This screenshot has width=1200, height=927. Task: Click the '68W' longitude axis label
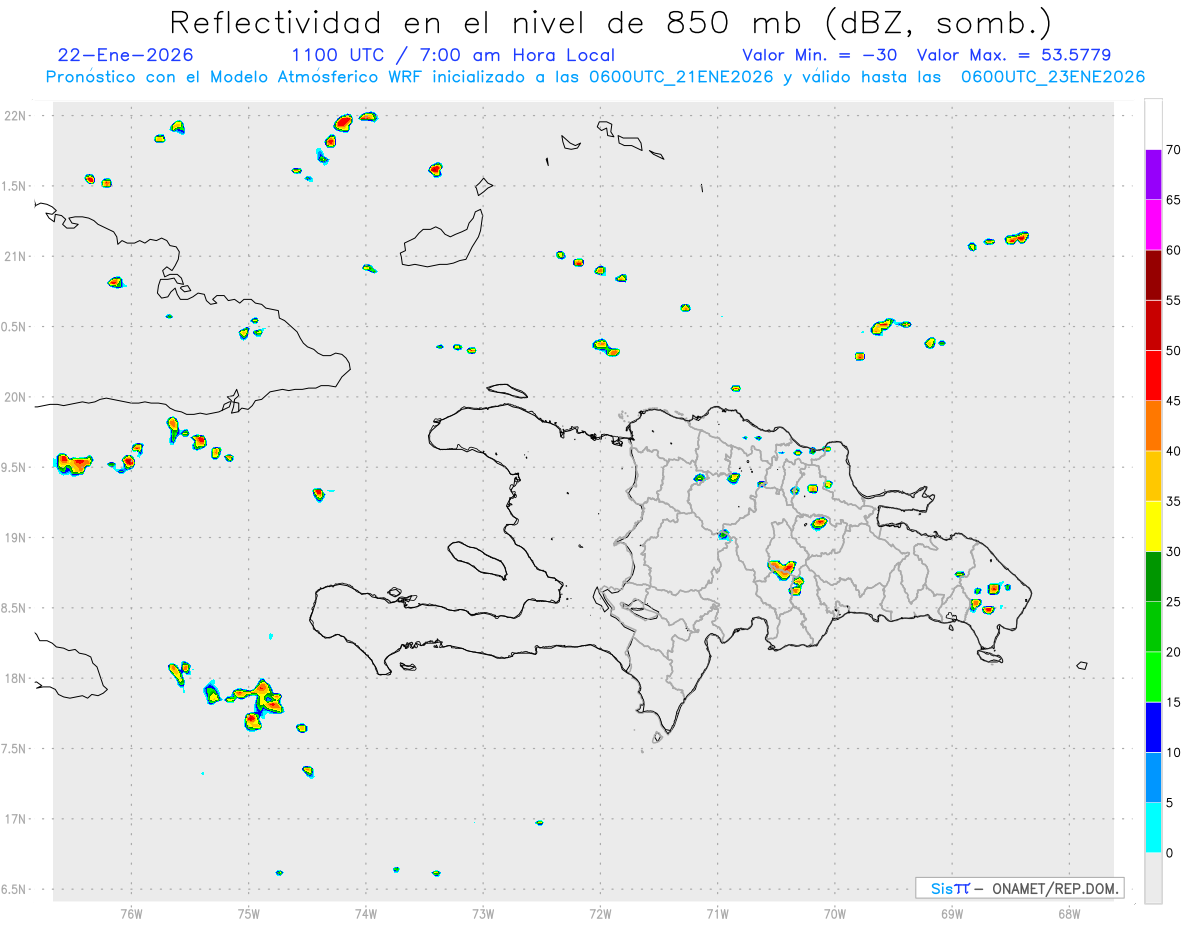(x=1069, y=913)
